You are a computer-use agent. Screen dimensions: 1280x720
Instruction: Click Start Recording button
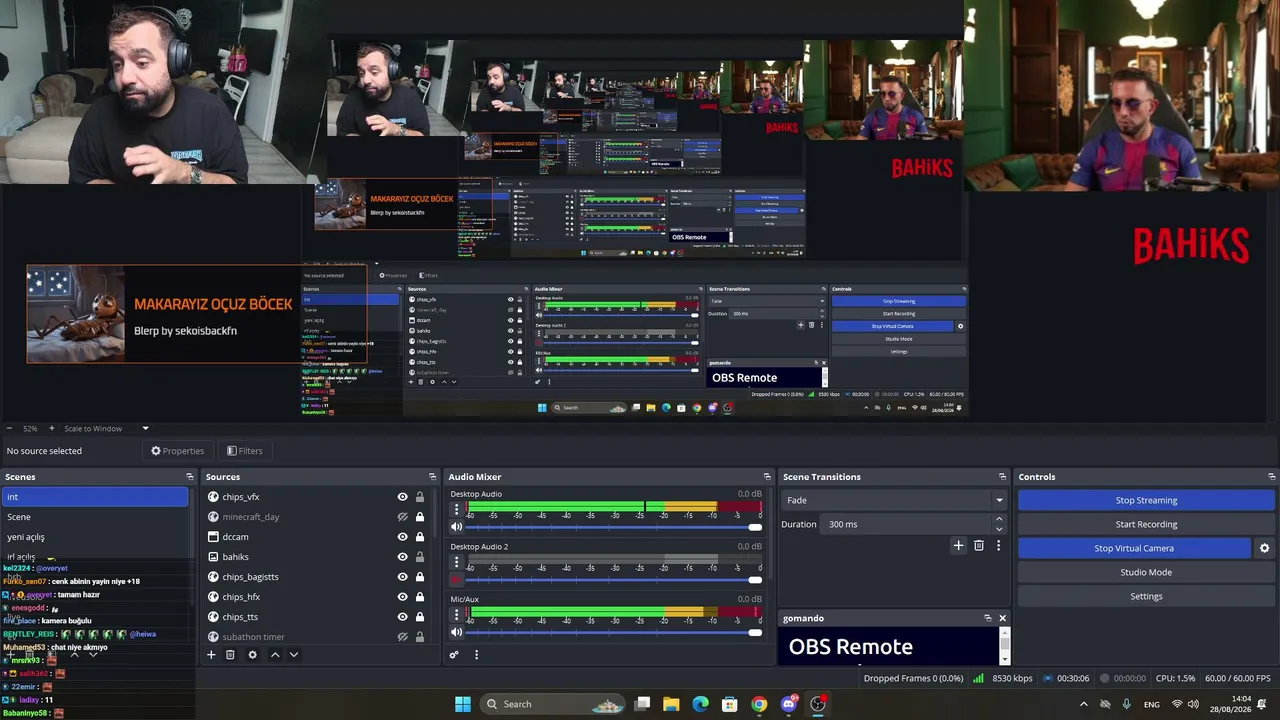click(x=1146, y=524)
